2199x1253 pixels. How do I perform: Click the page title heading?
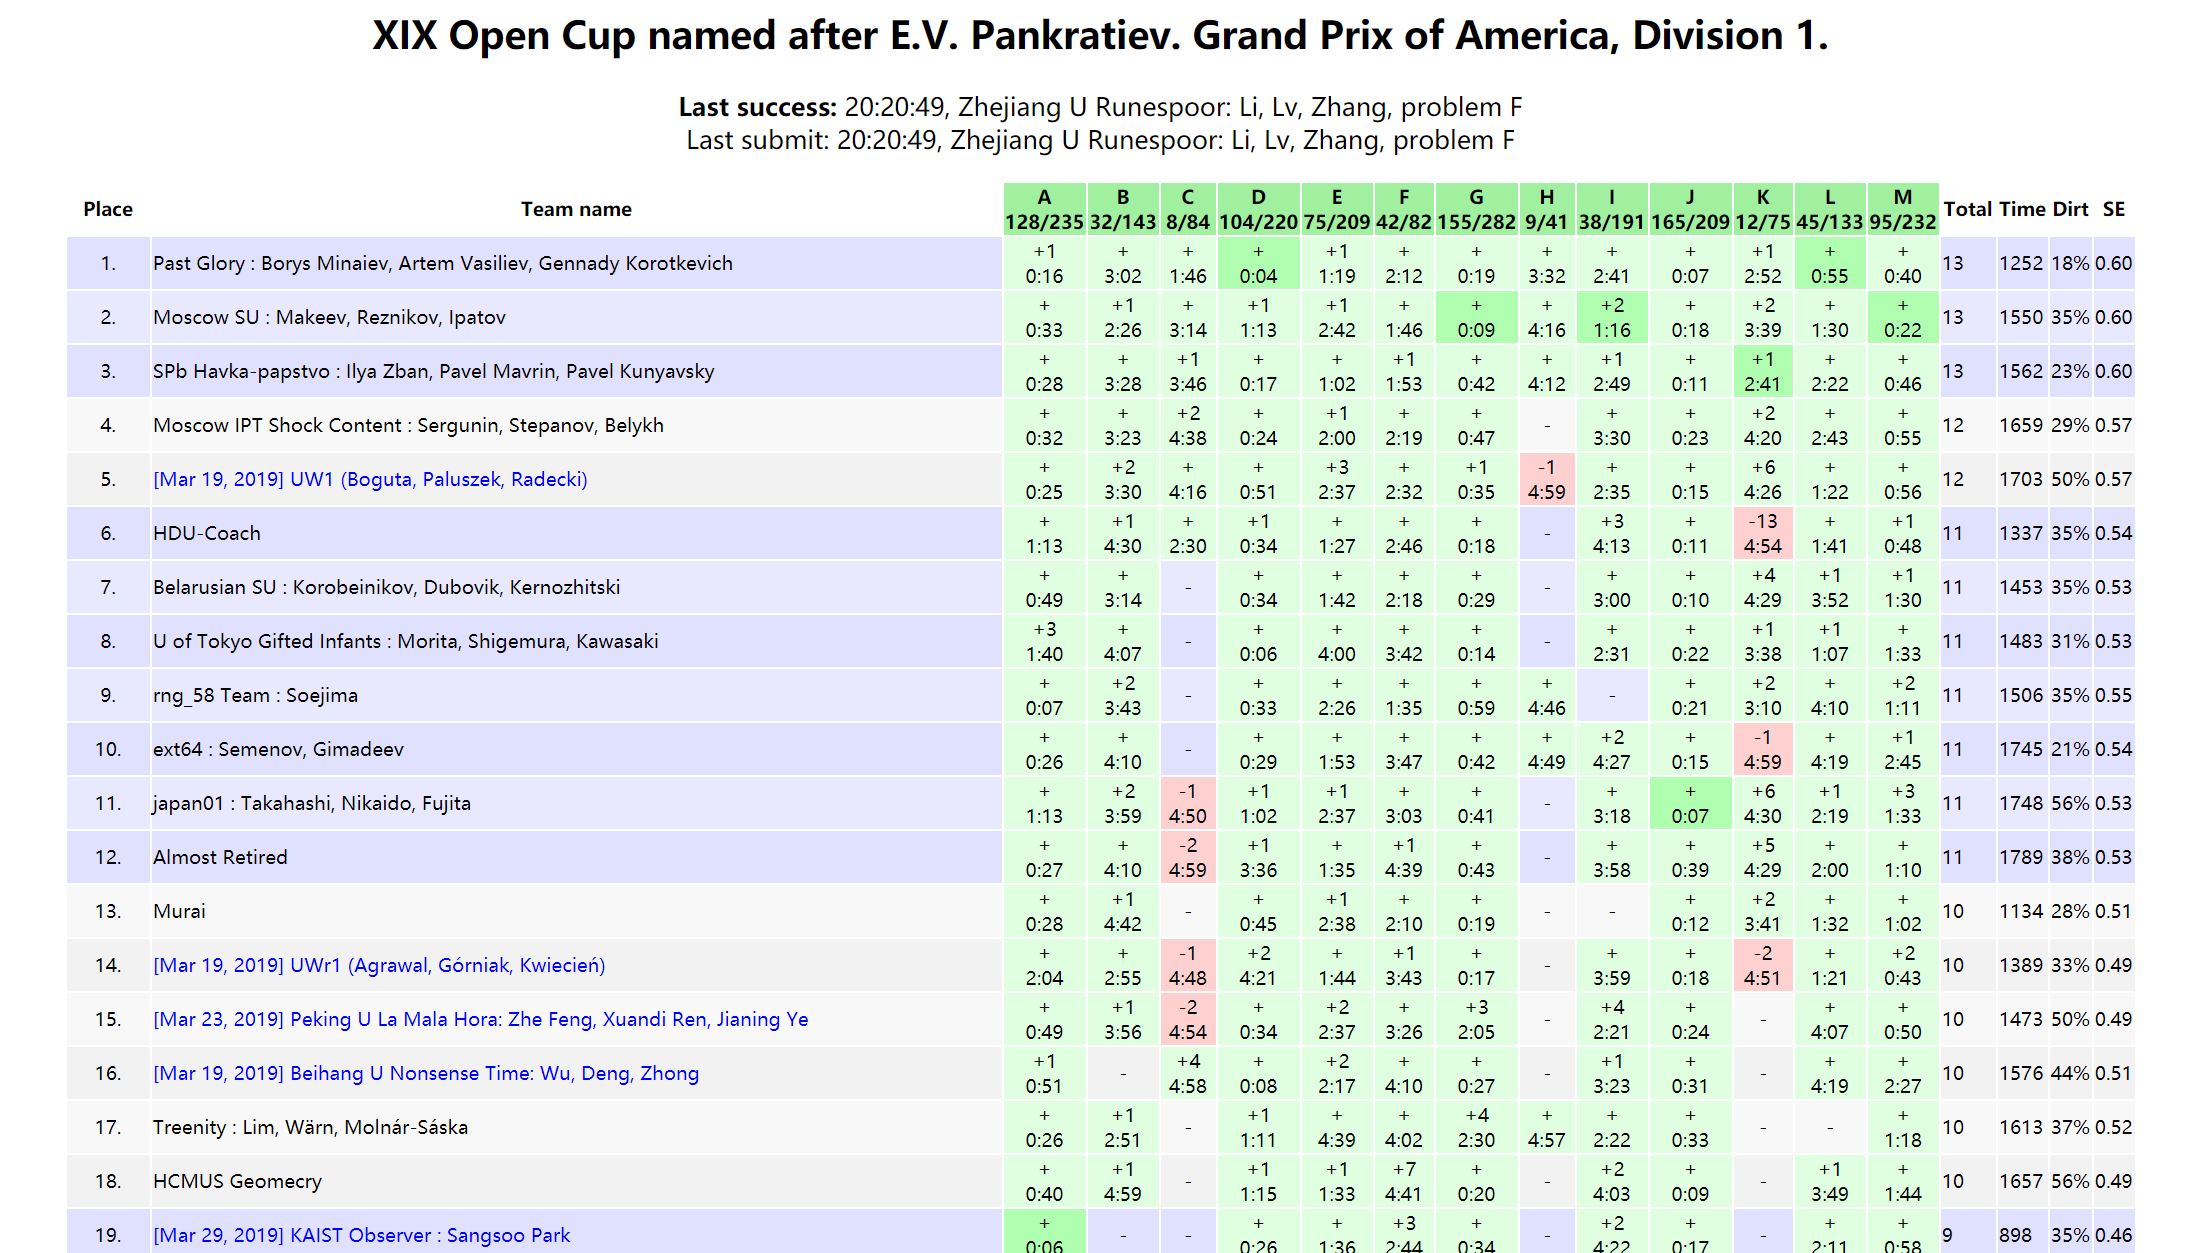(1100, 36)
